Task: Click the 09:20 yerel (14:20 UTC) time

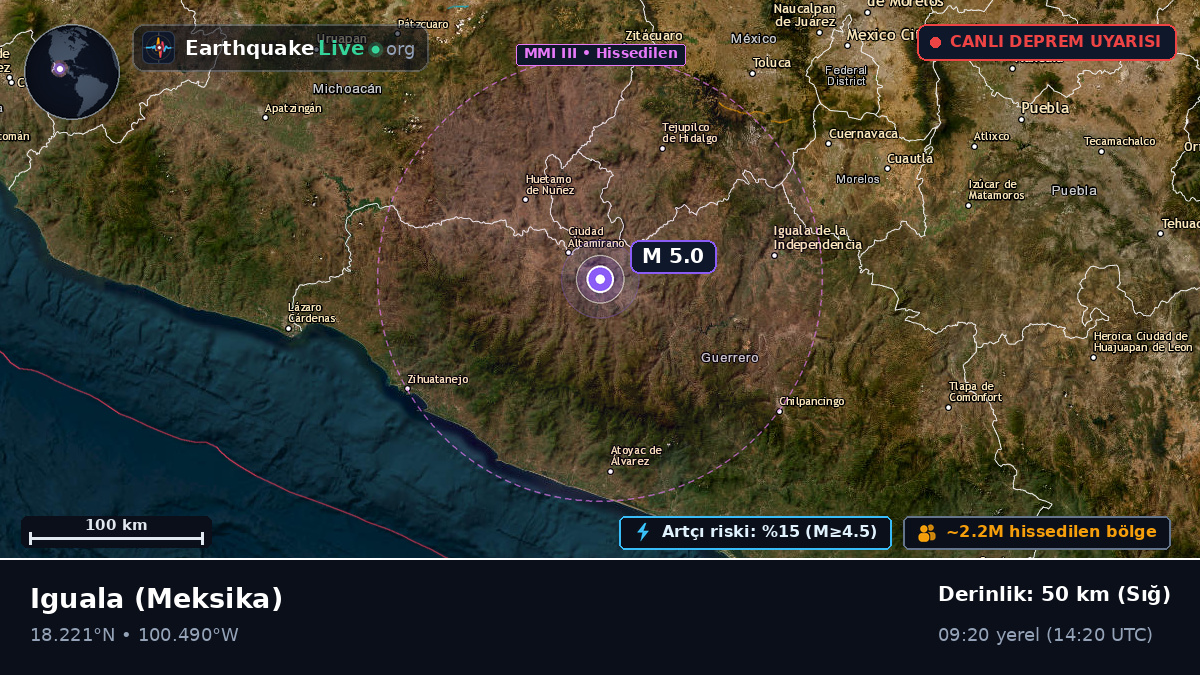Action: [1045, 635]
